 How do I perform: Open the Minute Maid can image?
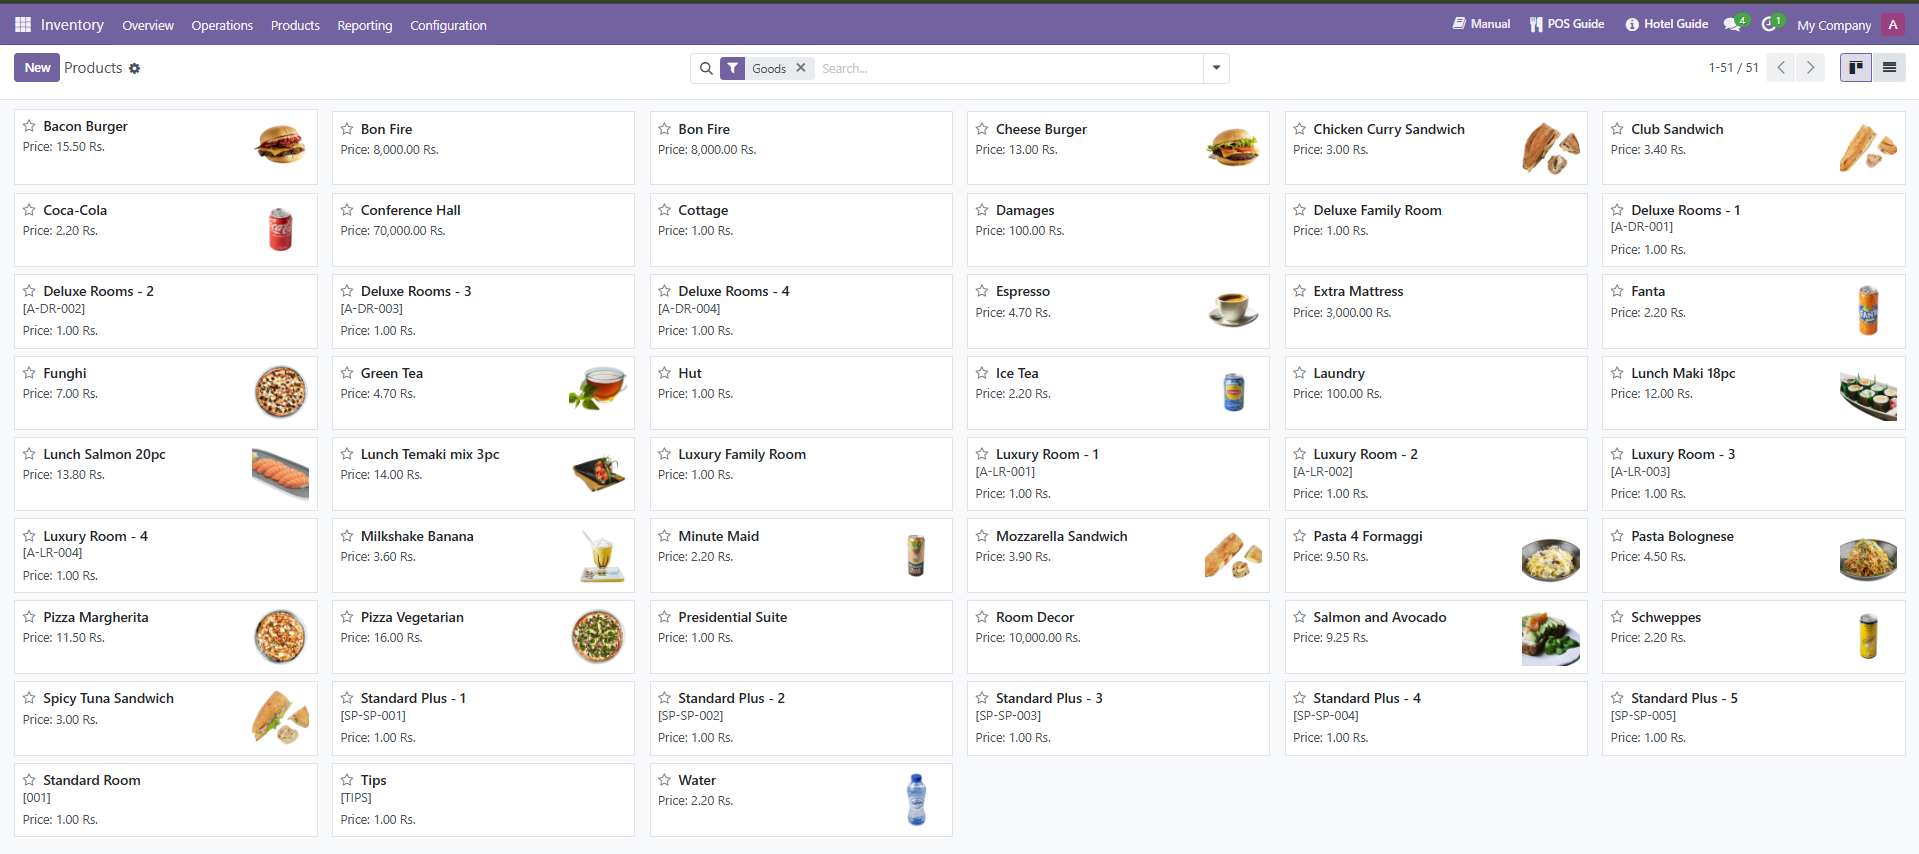[x=916, y=555]
